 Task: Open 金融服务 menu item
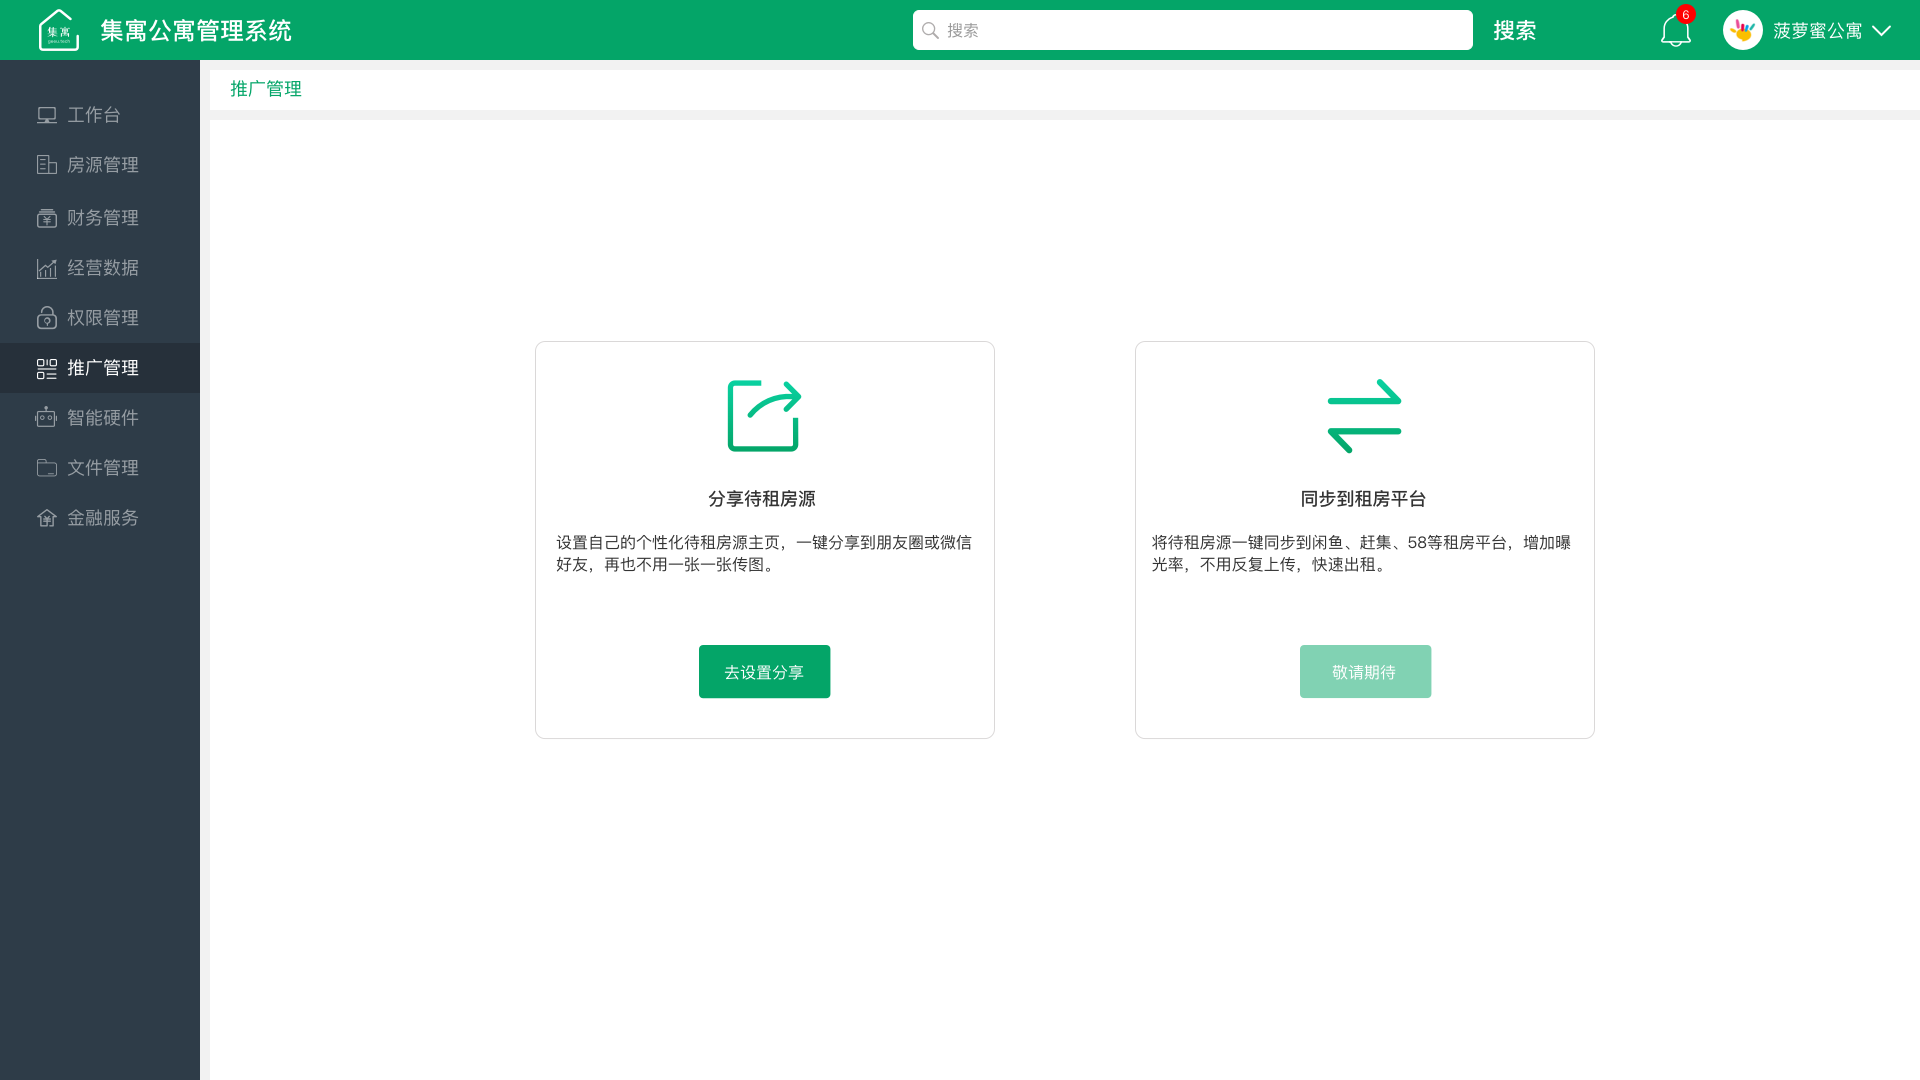(x=100, y=518)
